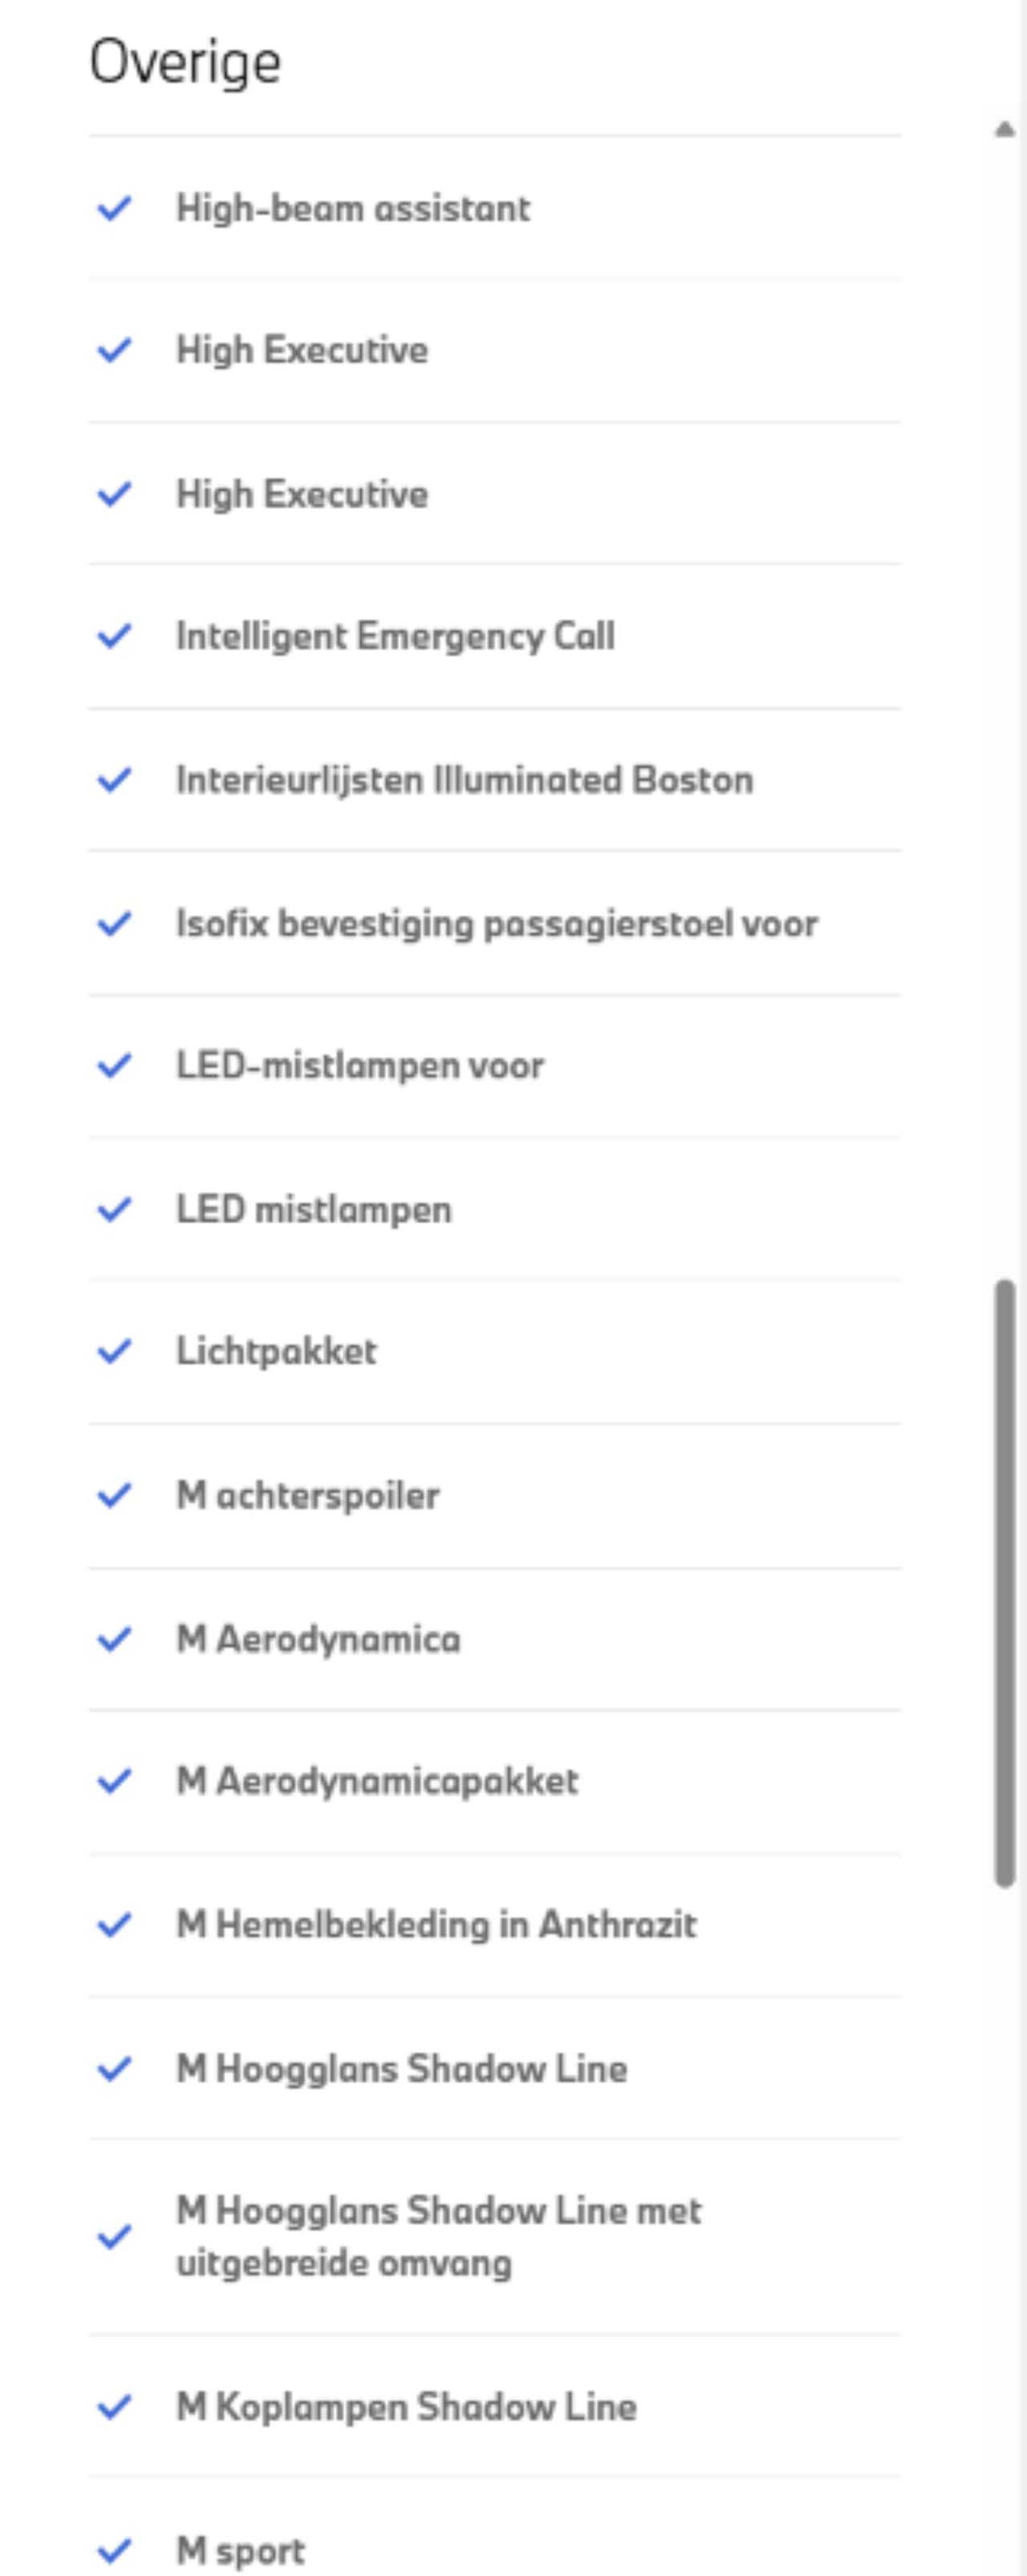Click the Overige section heading

tap(185, 63)
